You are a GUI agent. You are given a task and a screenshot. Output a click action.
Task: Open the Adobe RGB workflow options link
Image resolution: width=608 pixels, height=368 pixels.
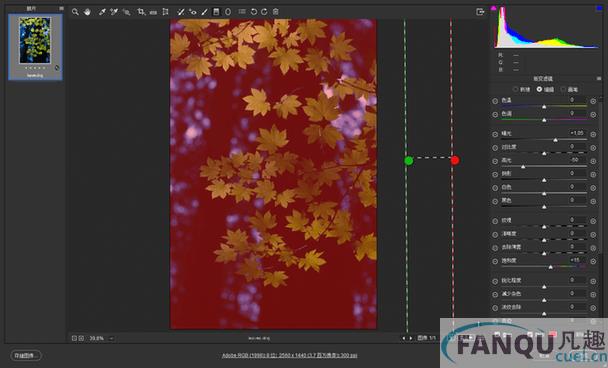click(x=289, y=355)
